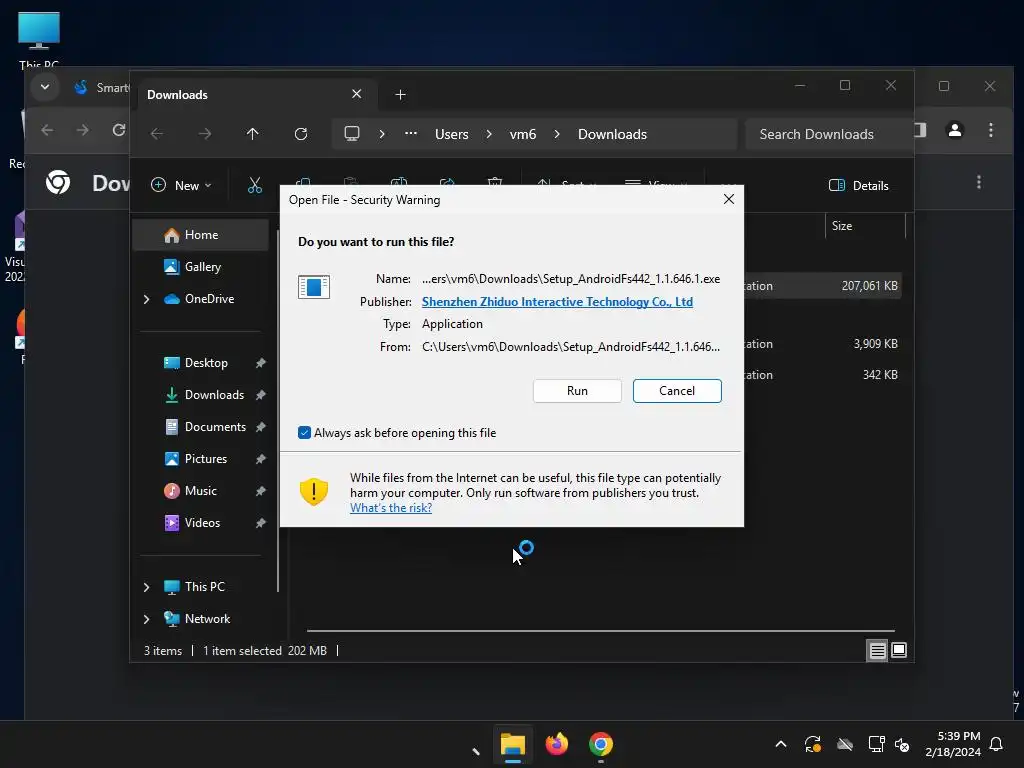Open Home in the navigation pane
The height and width of the screenshot is (768, 1024).
point(200,234)
